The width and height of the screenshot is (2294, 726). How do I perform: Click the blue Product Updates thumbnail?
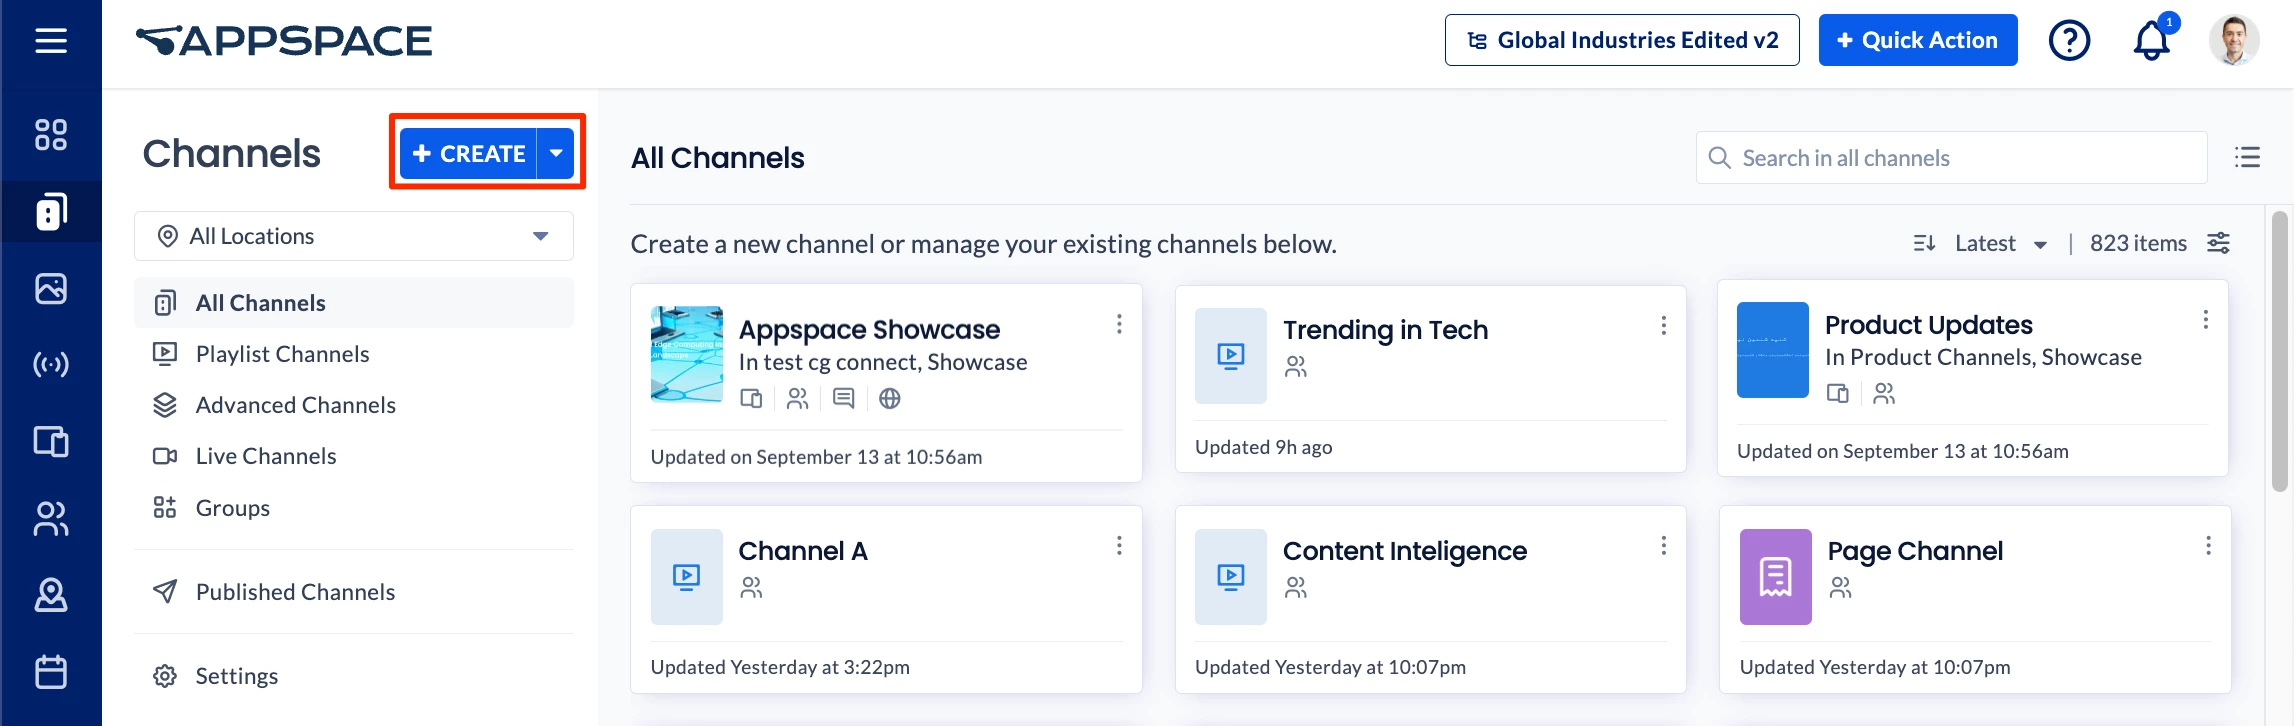tap(1772, 350)
